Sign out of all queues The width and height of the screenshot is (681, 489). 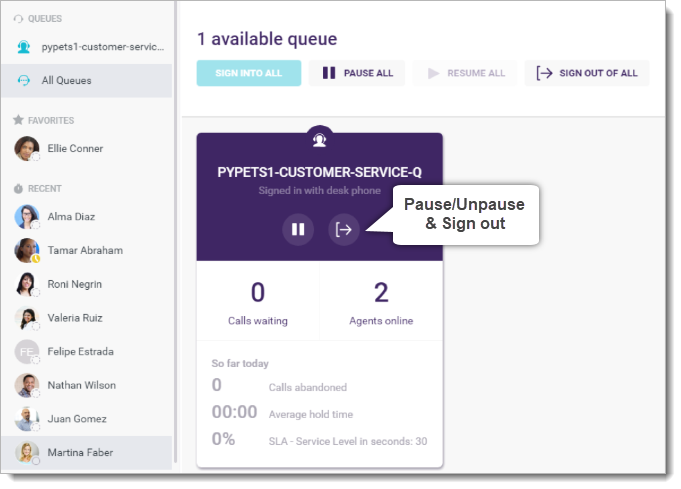587,73
